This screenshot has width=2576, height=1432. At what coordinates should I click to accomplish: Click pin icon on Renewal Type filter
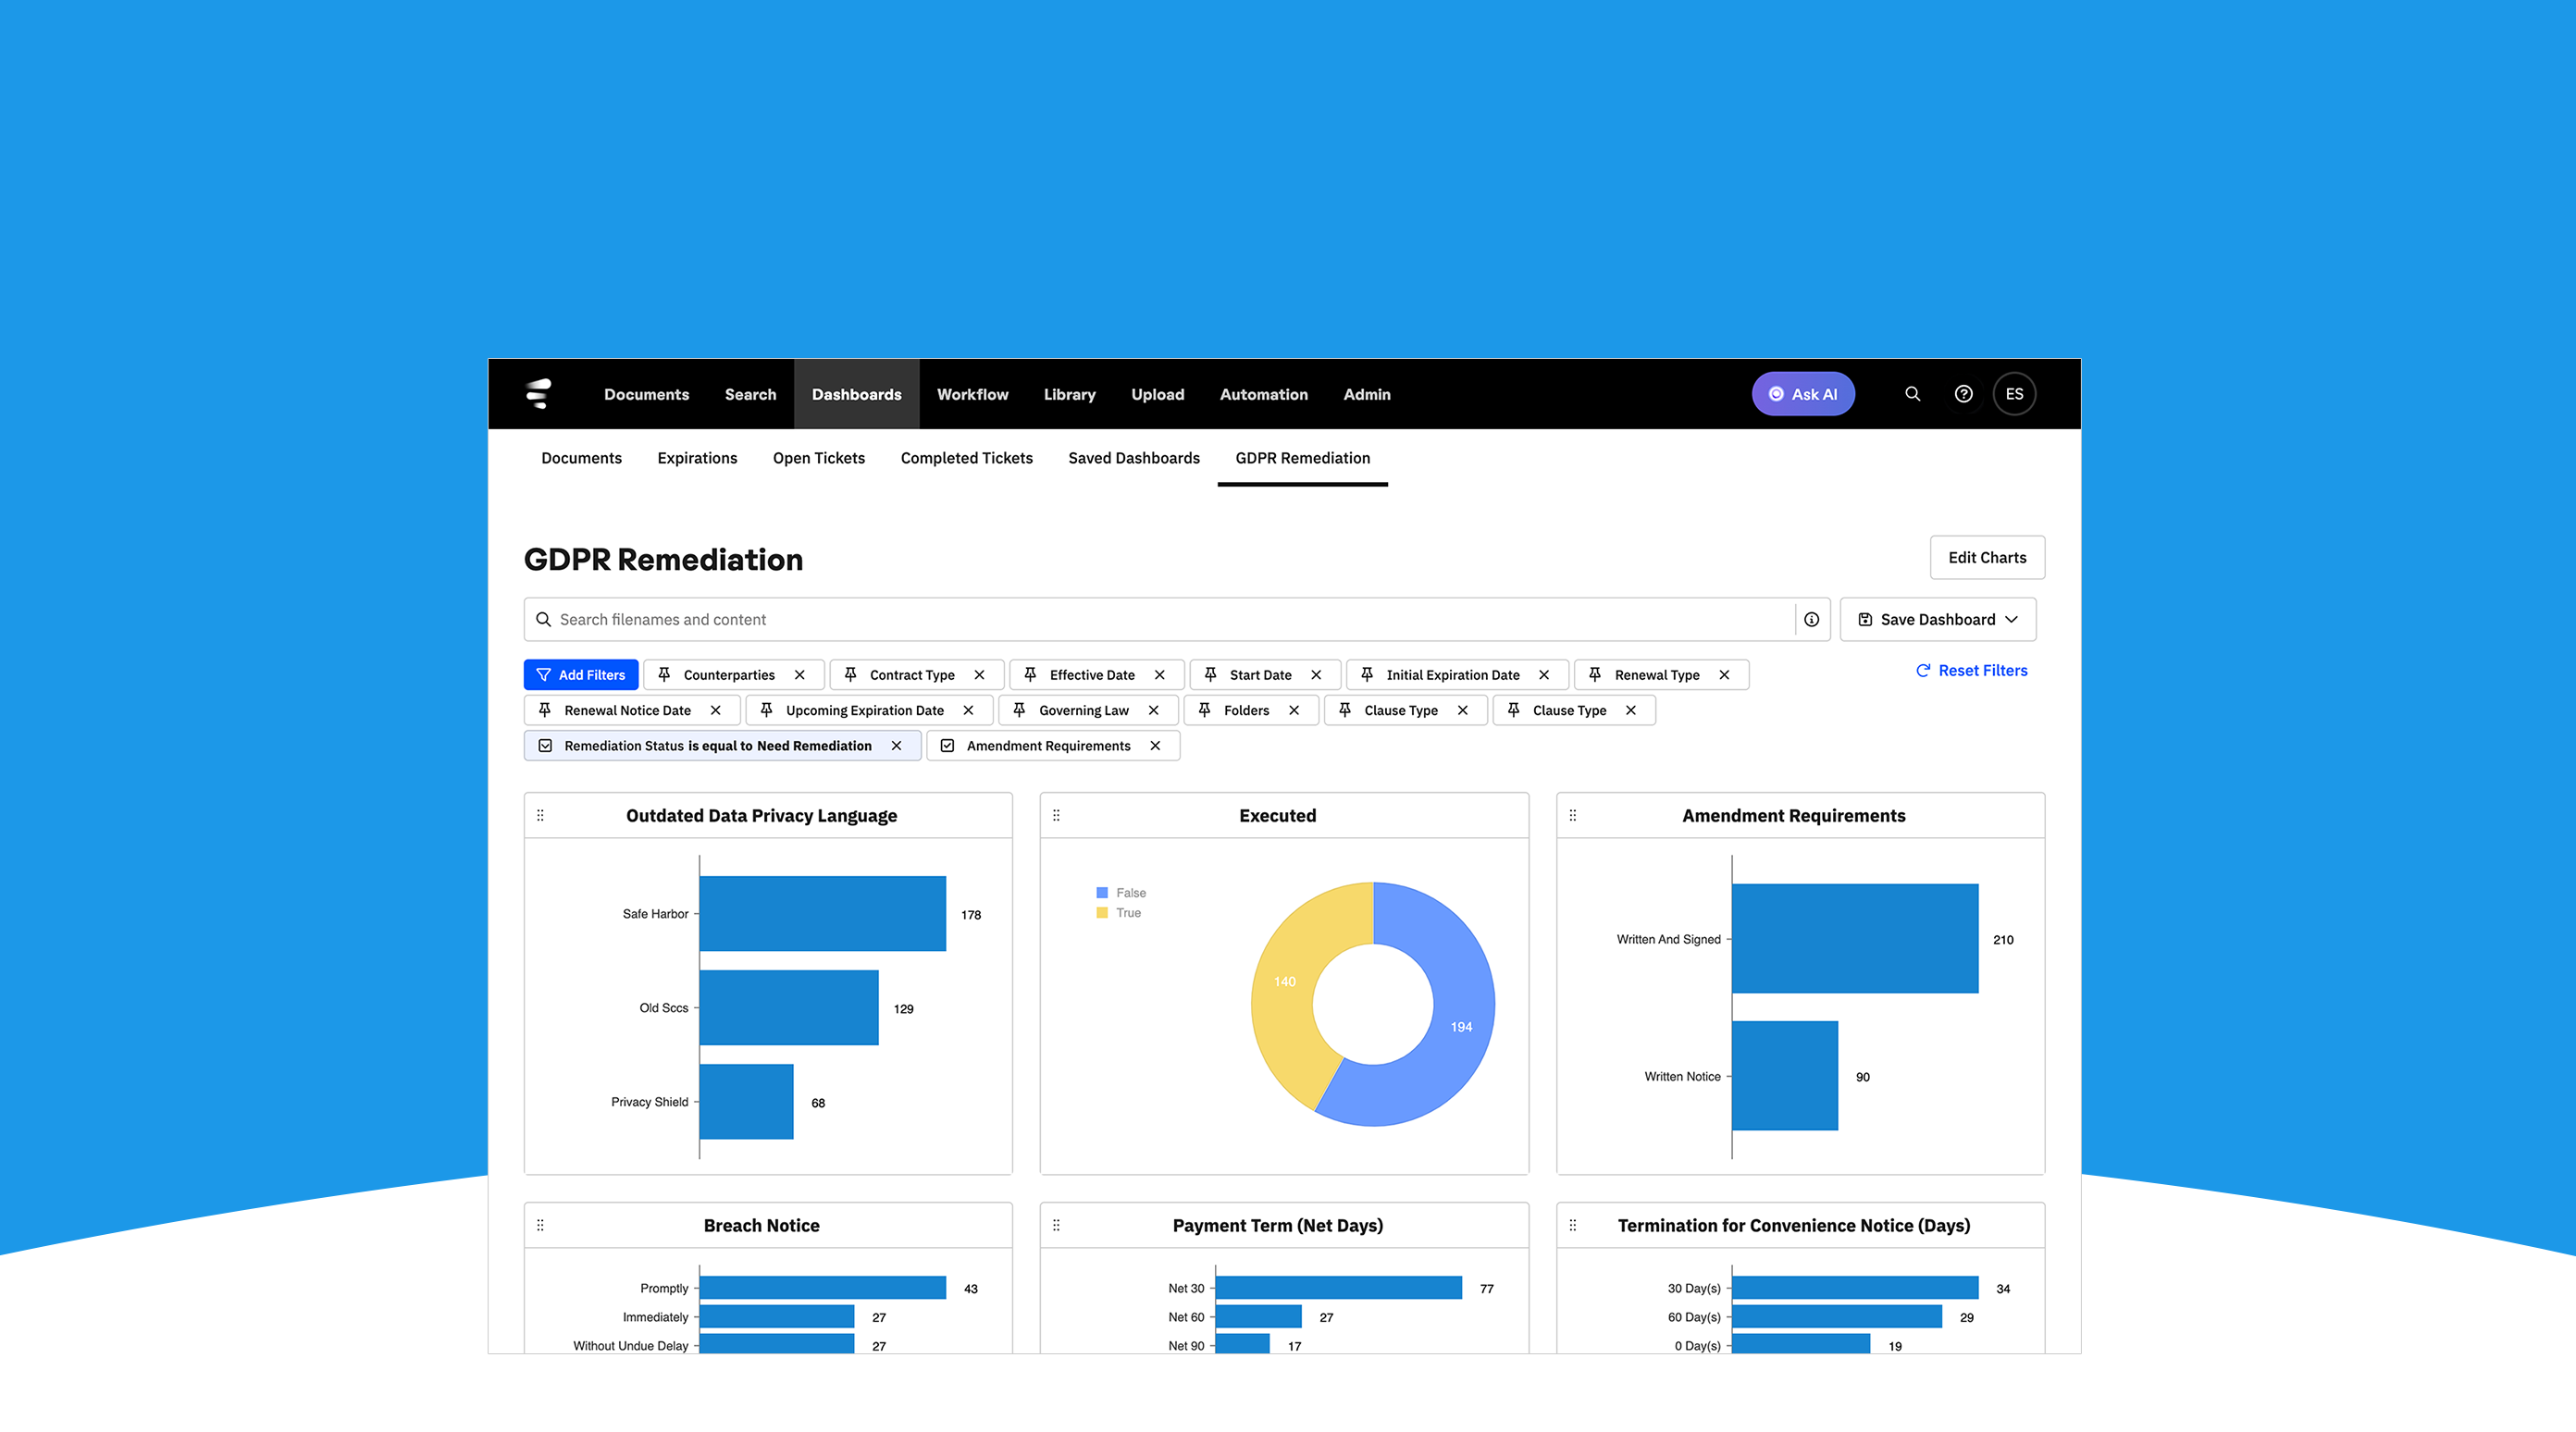coord(1595,675)
